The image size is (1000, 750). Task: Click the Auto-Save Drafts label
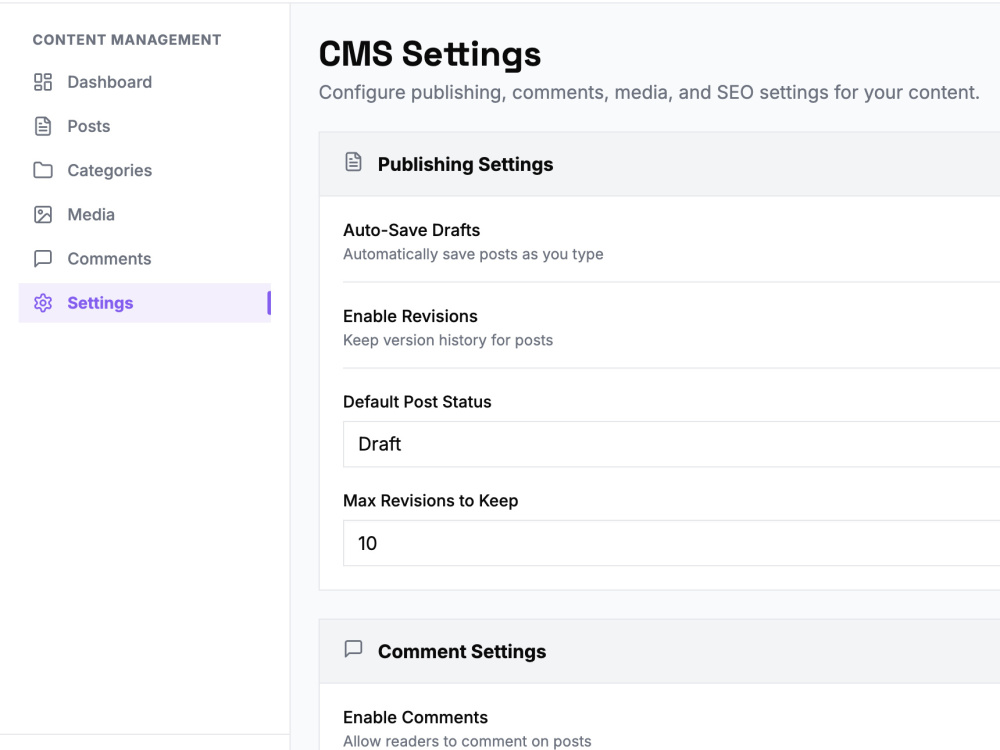tap(411, 230)
